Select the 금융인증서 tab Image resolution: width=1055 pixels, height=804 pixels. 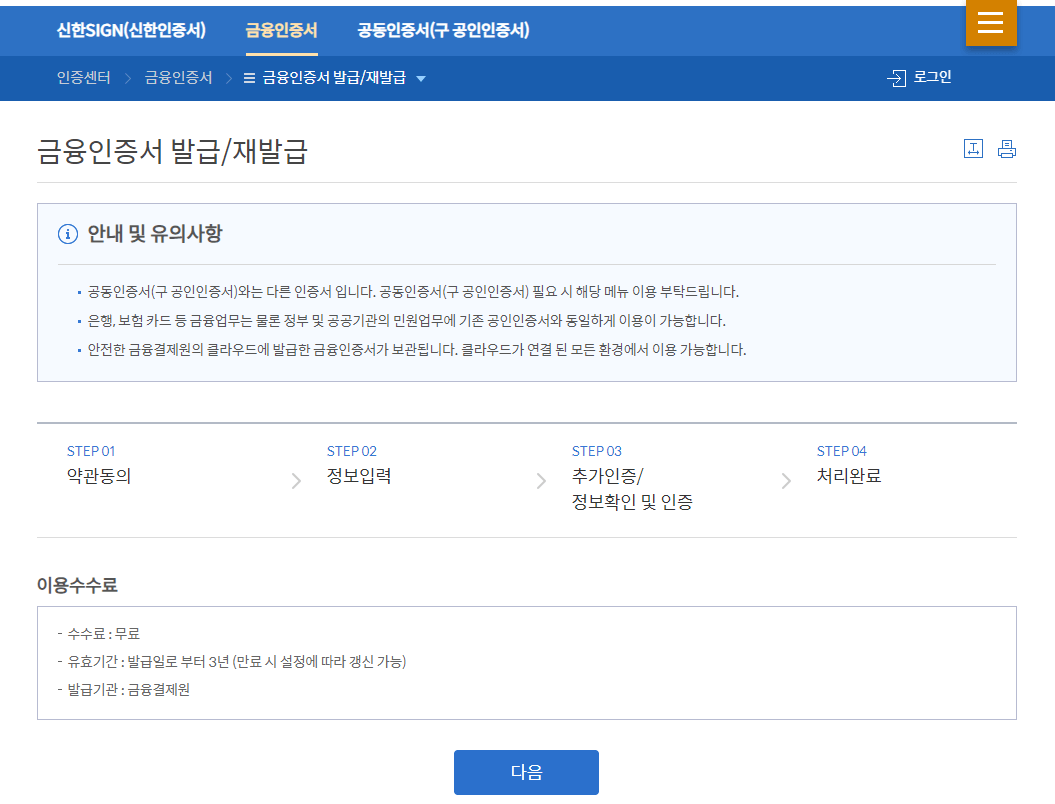281,31
